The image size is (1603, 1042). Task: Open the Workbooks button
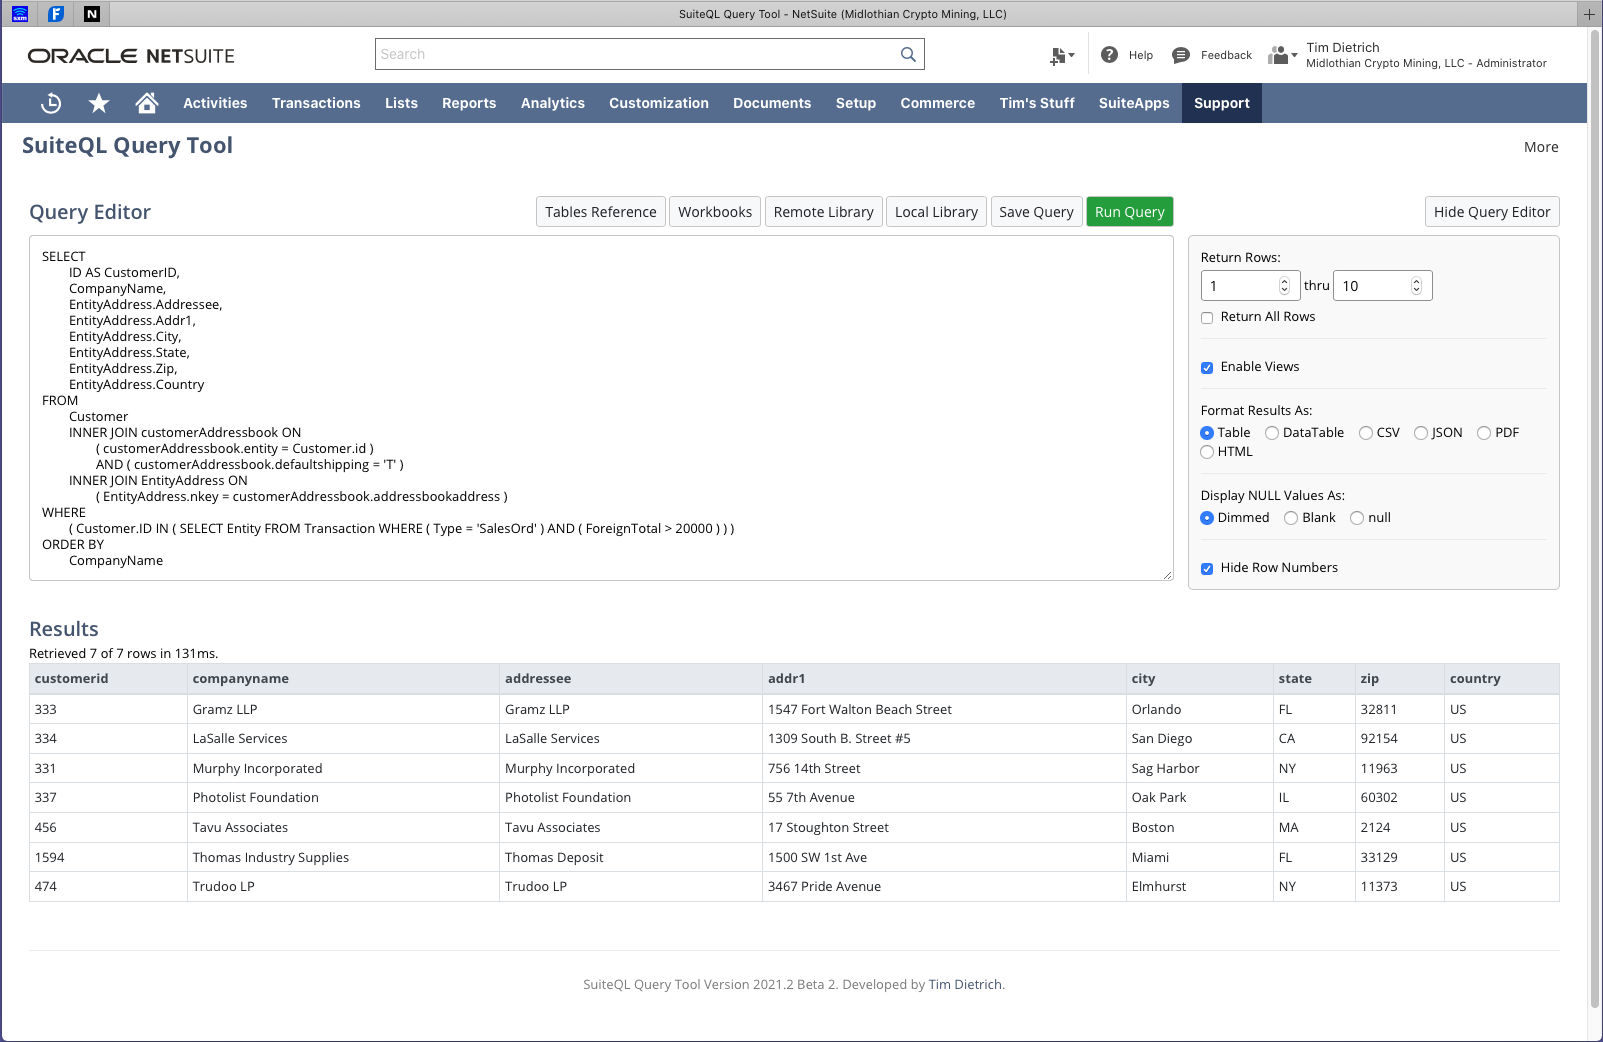tap(715, 212)
